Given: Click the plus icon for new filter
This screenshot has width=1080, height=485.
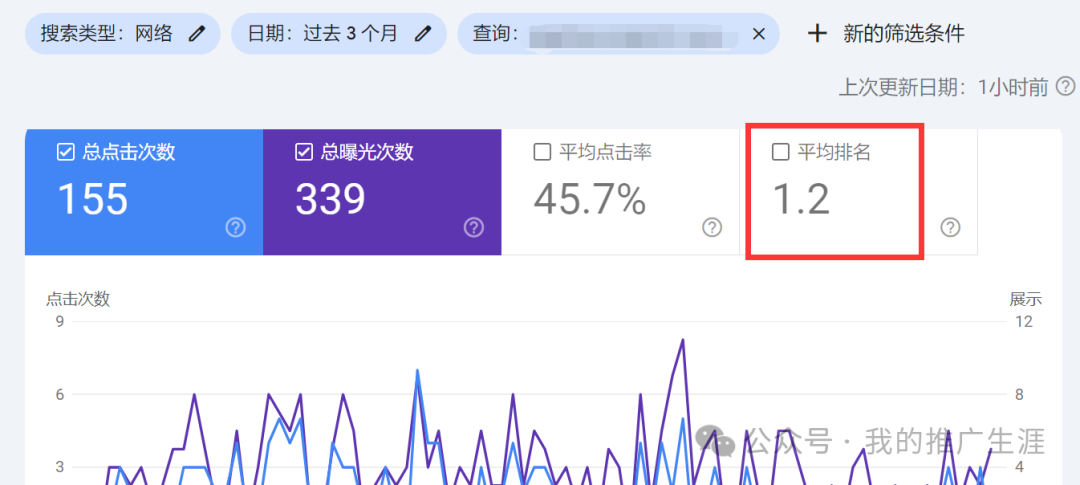Looking at the screenshot, I should coord(817,33).
